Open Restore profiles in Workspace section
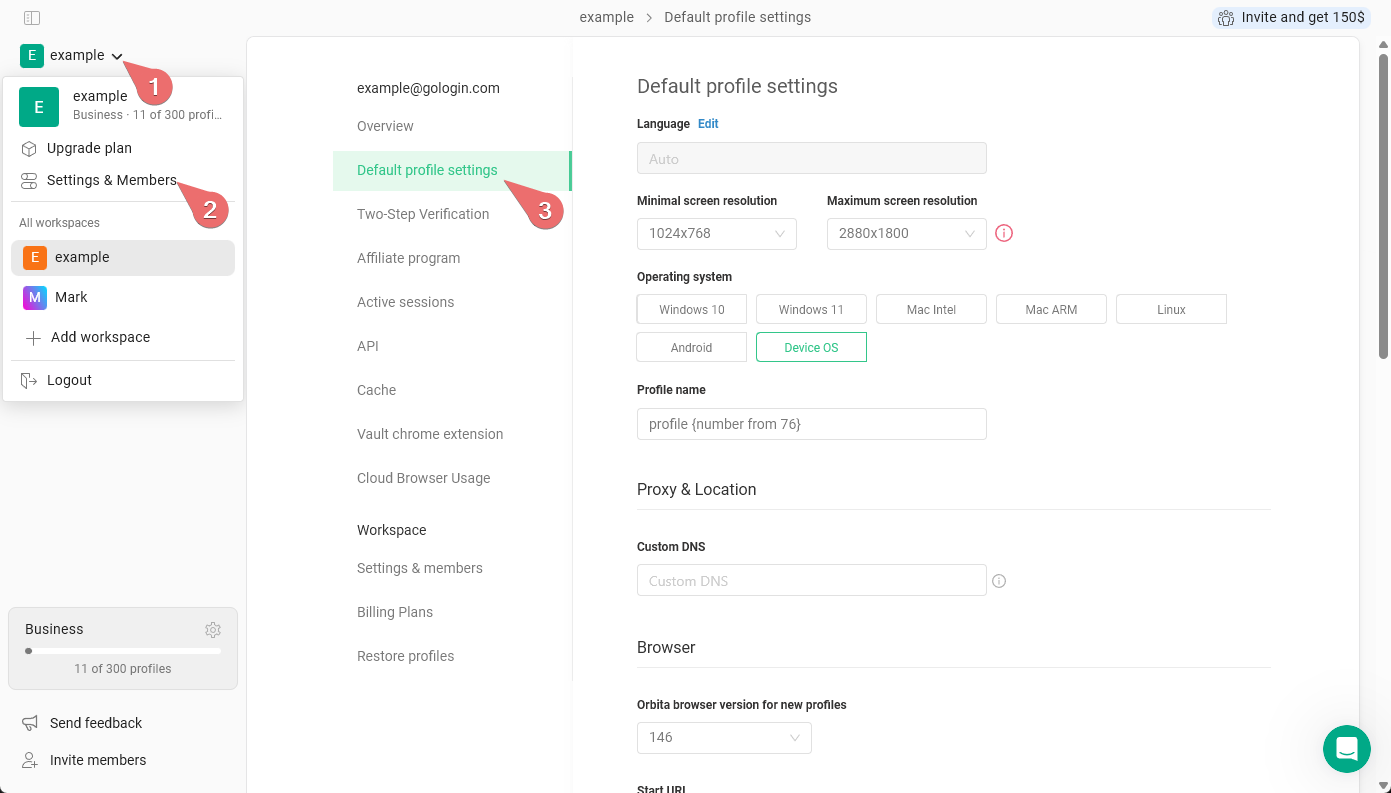 pos(405,657)
